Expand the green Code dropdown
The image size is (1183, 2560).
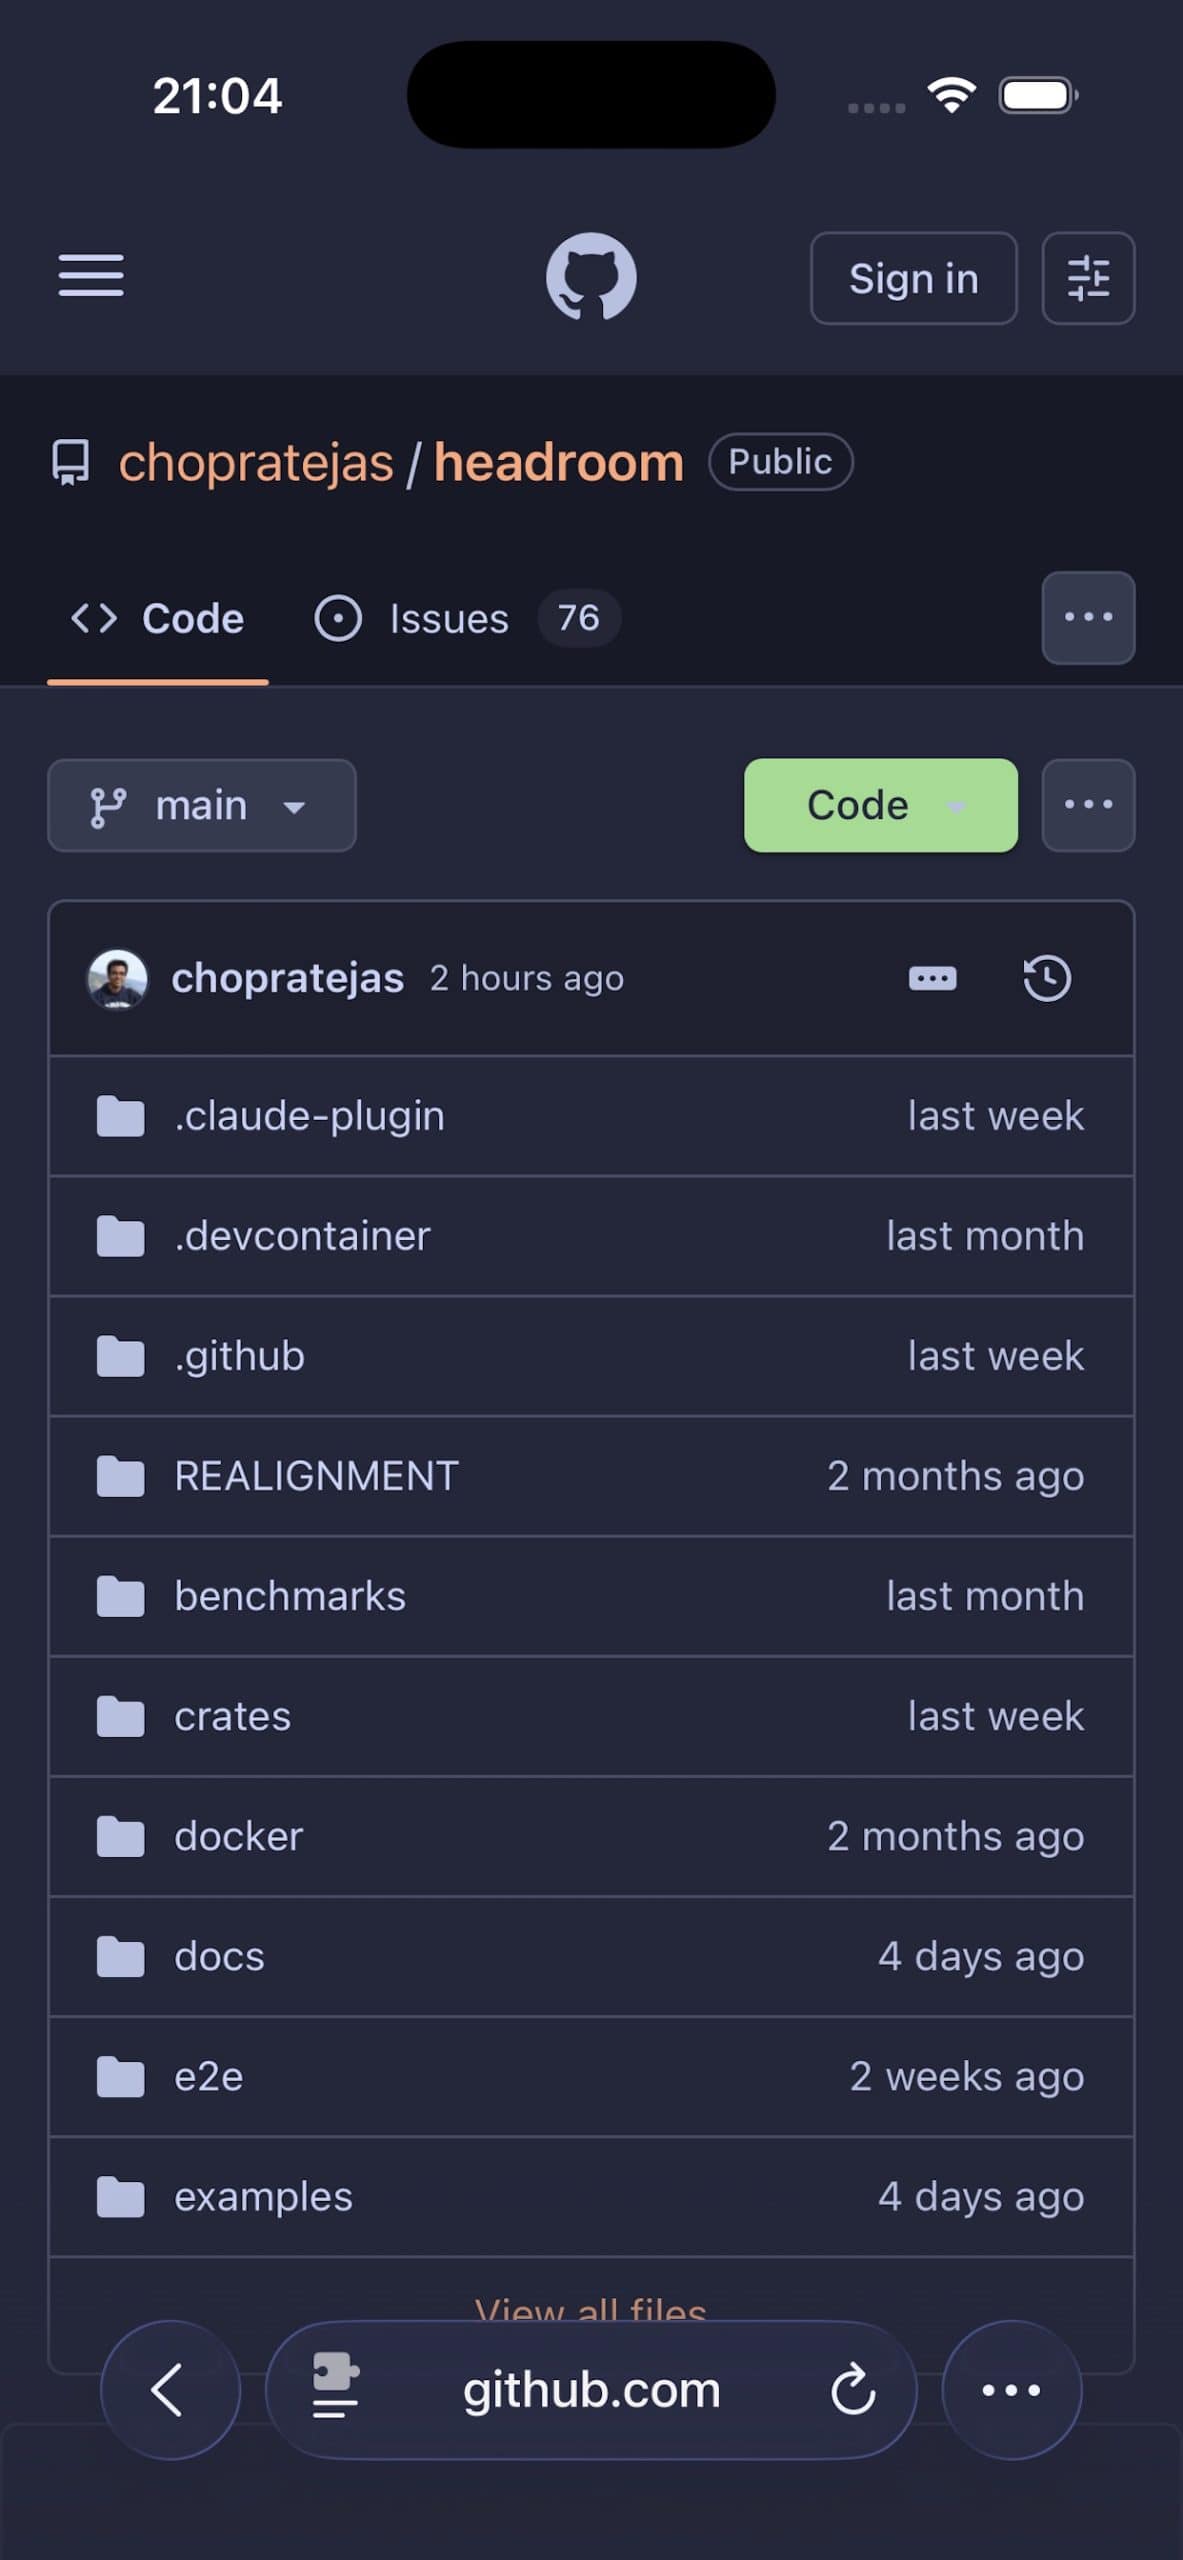coord(881,805)
